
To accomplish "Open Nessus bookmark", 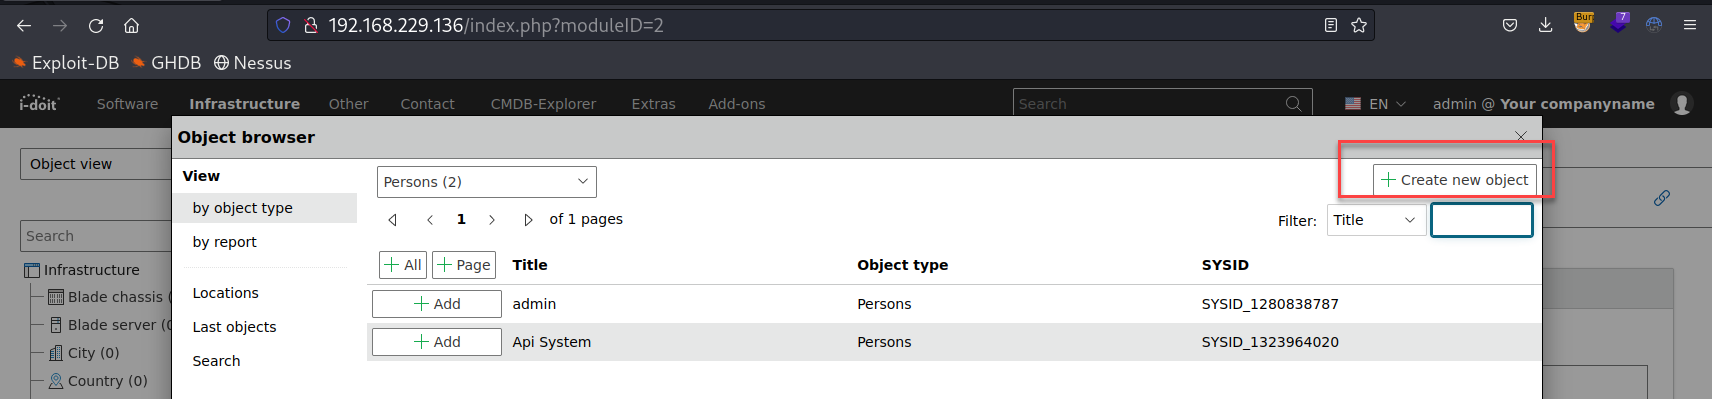I will 253,63.
